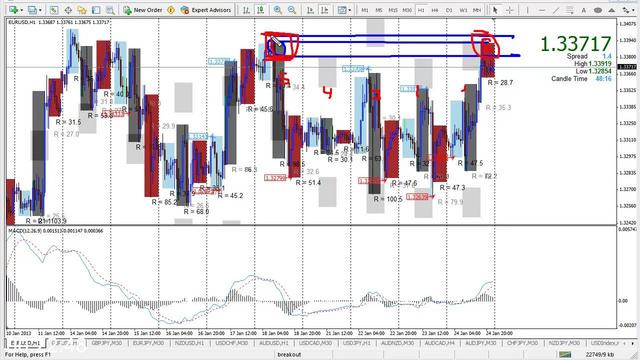This screenshot has height=360, width=640.
Task: Open the AUDCAD,H4 chart tab
Action: coord(440,343)
